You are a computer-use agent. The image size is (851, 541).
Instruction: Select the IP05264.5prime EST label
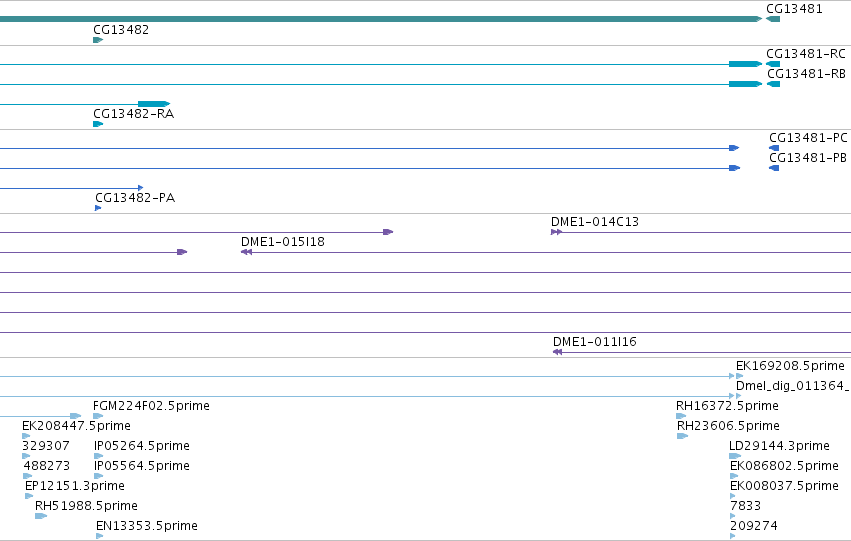coord(142,446)
